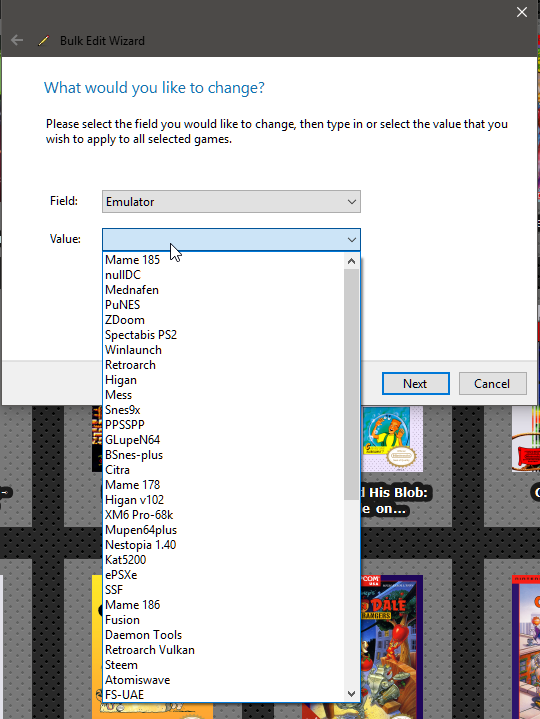The width and height of the screenshot is (540, 719).
Task: Click the pencil Bulk Edit Wizard icon
Action: click(44, 41)
